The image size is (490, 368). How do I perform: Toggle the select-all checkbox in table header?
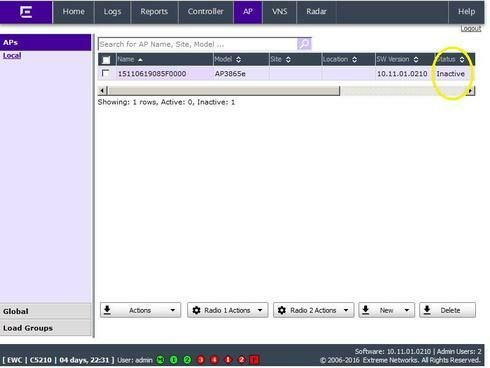coord(106,60)
